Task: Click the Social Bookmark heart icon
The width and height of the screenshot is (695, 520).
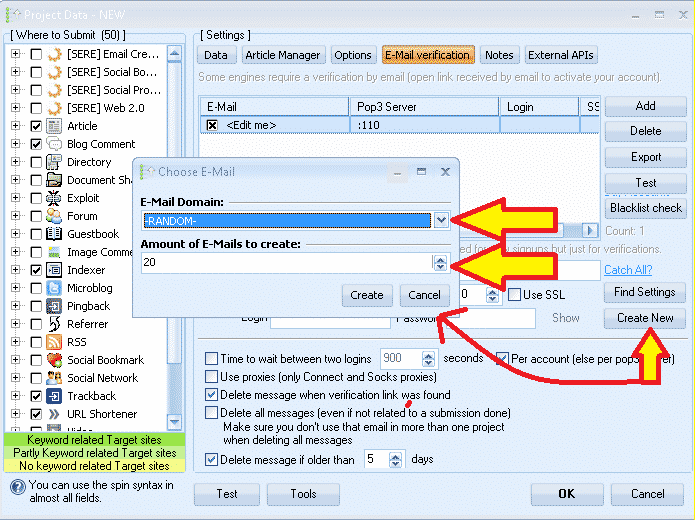Action: [x=54, y=360]
